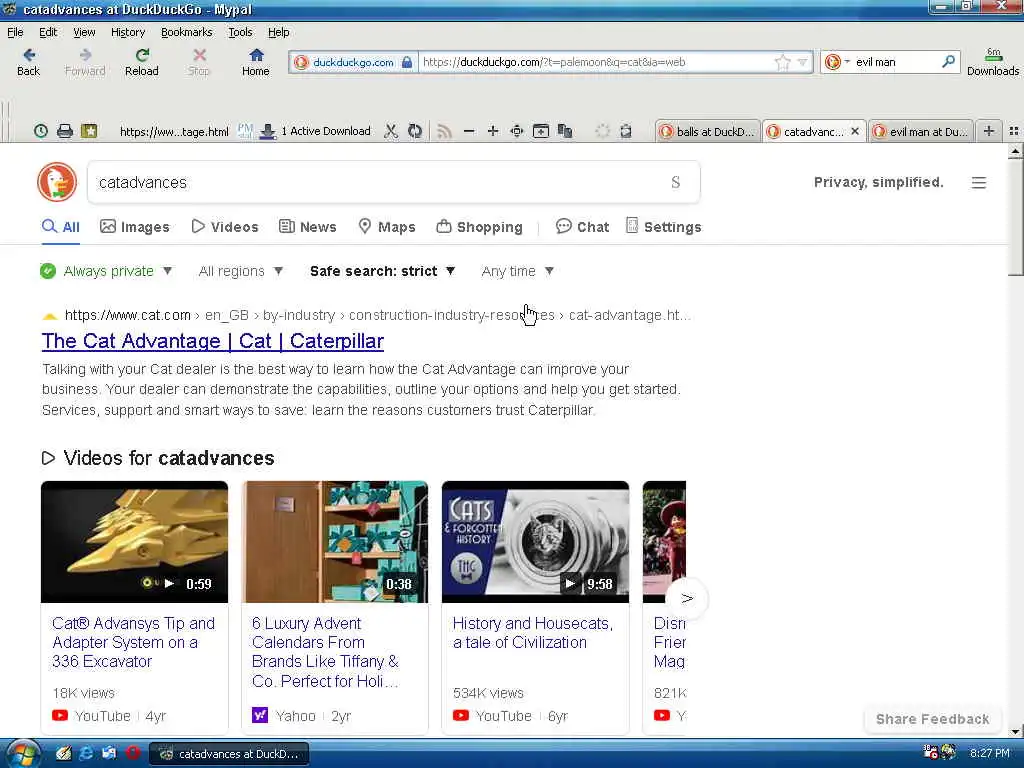Select the Videos search tab

click(225, 227)
